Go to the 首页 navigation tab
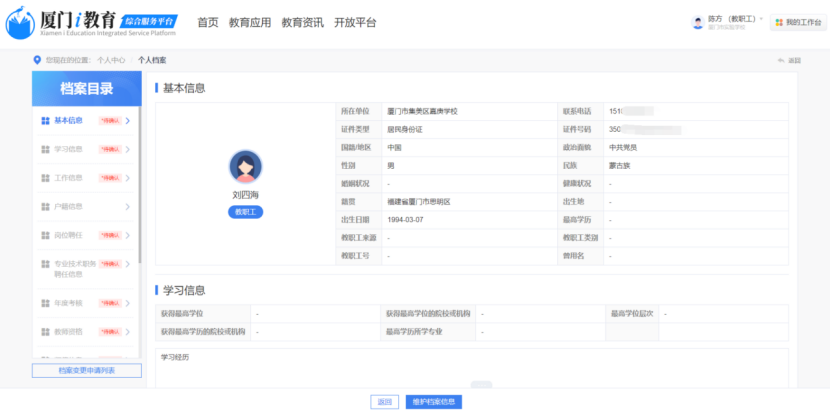 coord(207,22)
